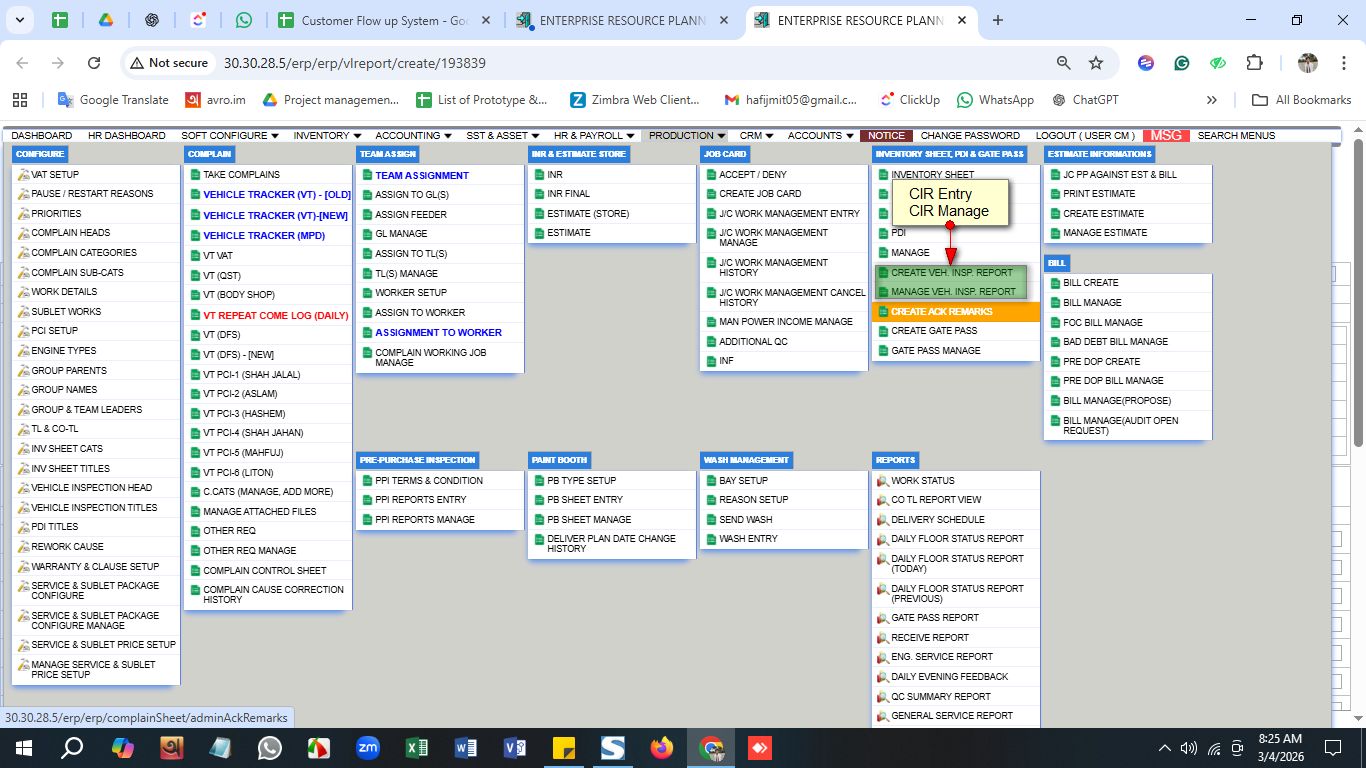
Task: Open the avro.im bookmark
Action: (215, 100)
